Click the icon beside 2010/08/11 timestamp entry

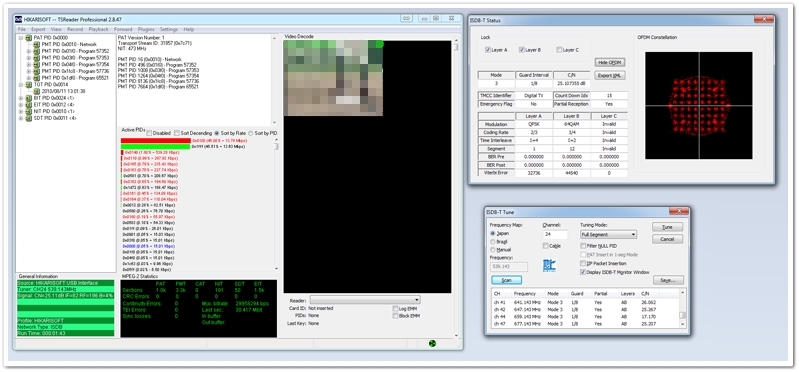pos(37,91)
